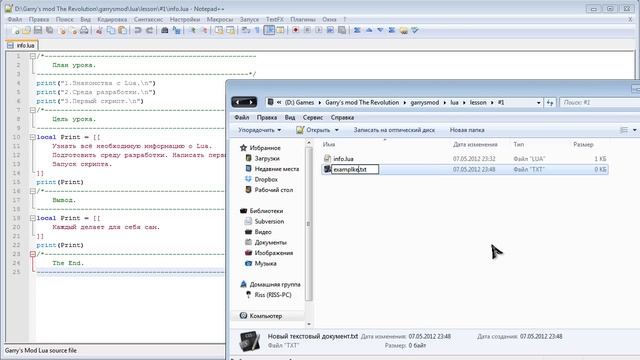Click the Explorer search field Поиск
The height and width of the screenshot is (360, 640).
tap(599, 103)
